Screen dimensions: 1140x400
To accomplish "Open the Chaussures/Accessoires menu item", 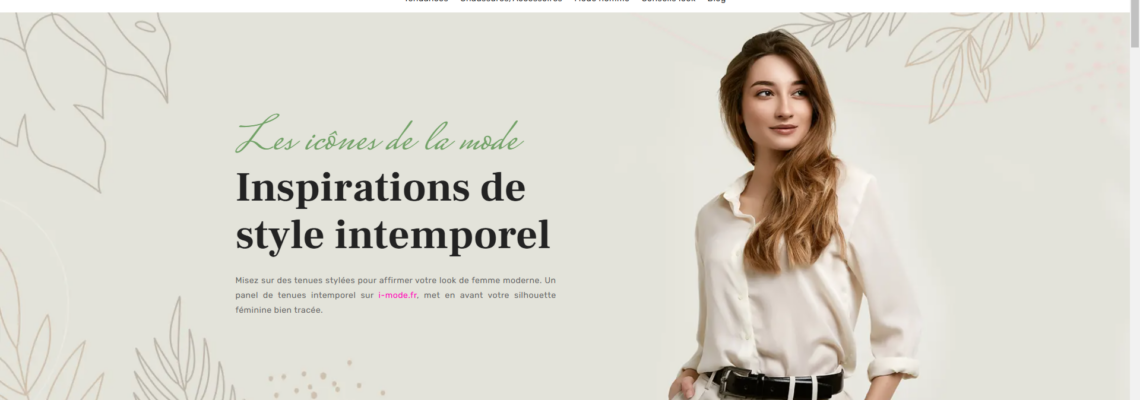I will point(511,1).
